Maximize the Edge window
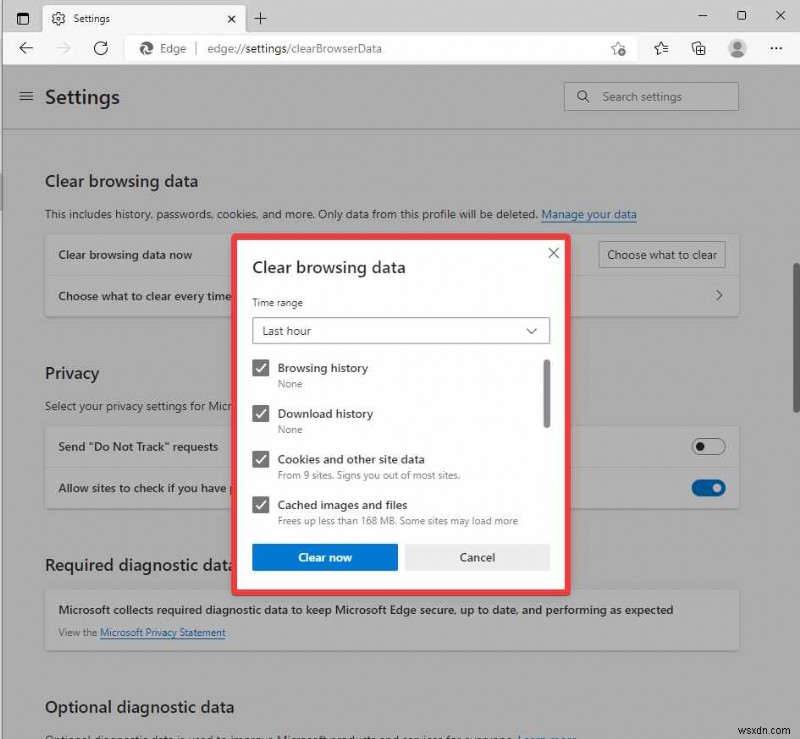This screenshot has width=800, height=739. pos(741,16)
